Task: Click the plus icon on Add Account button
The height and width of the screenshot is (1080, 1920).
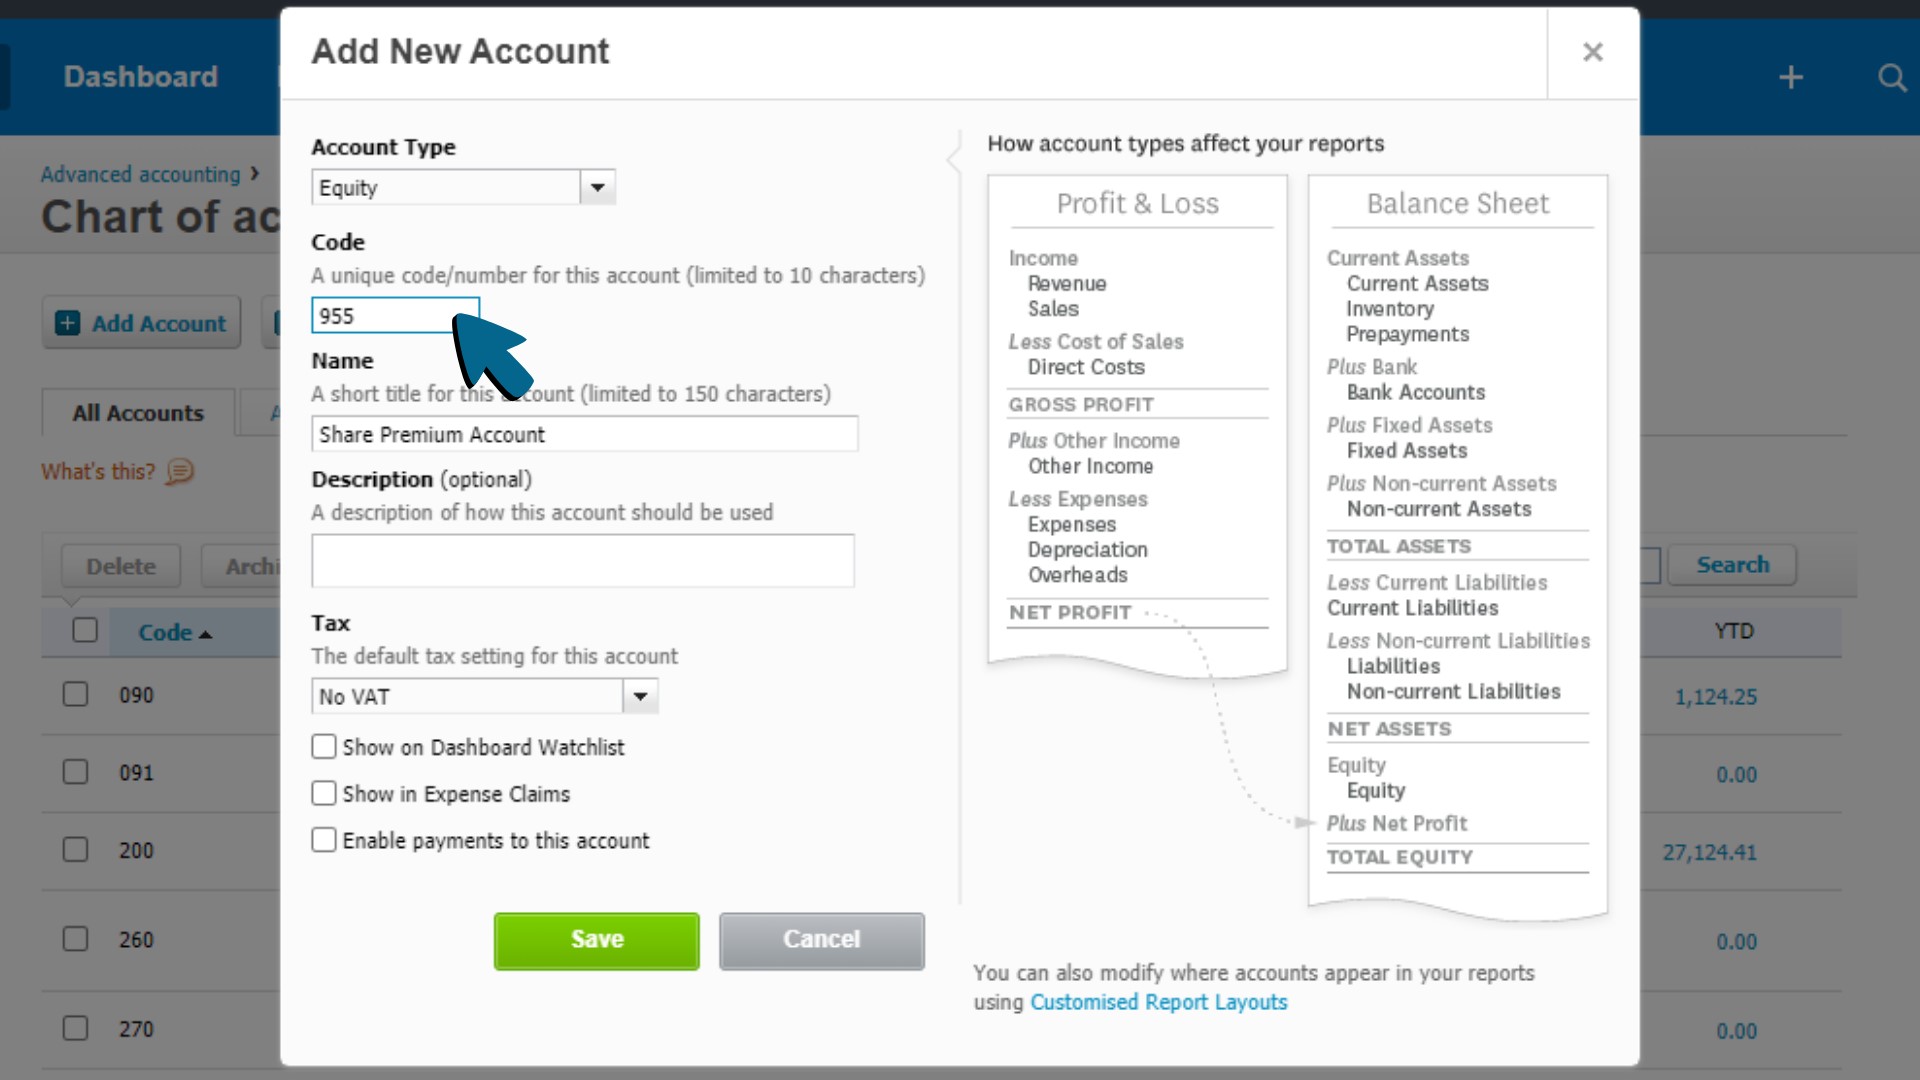Action: [66, 322]
